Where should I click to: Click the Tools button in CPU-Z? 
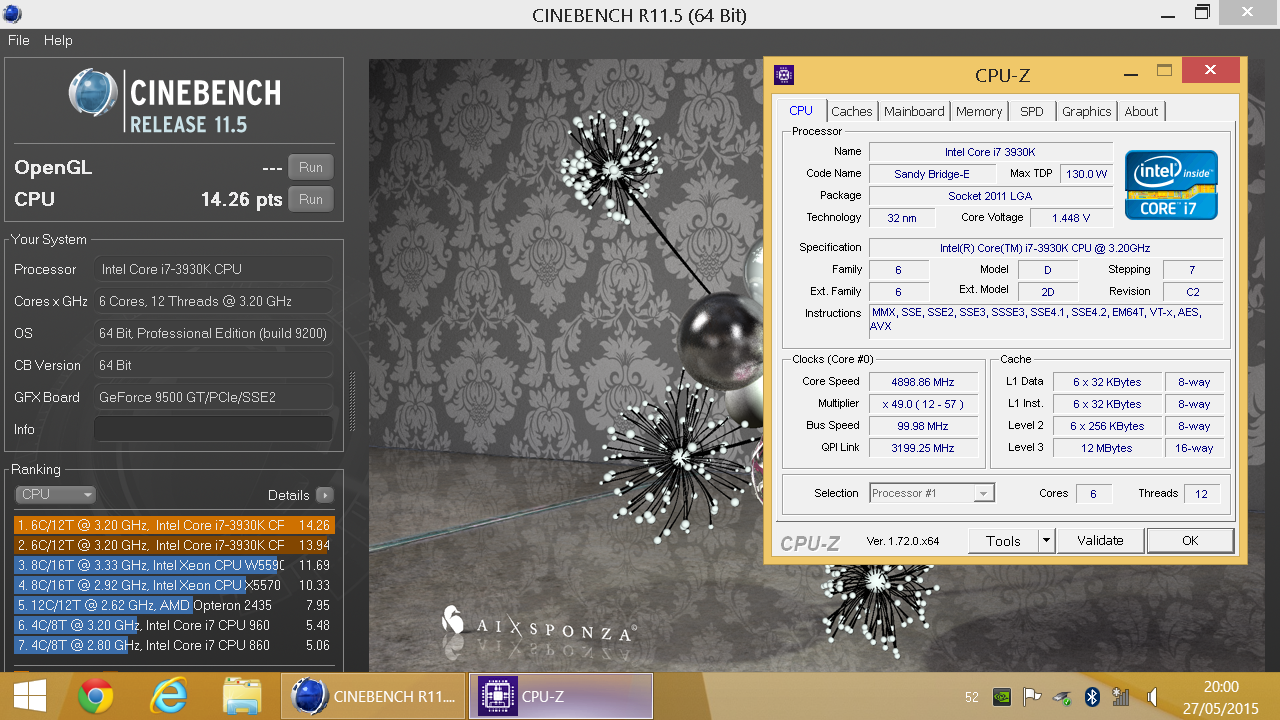pos(1003,540)
